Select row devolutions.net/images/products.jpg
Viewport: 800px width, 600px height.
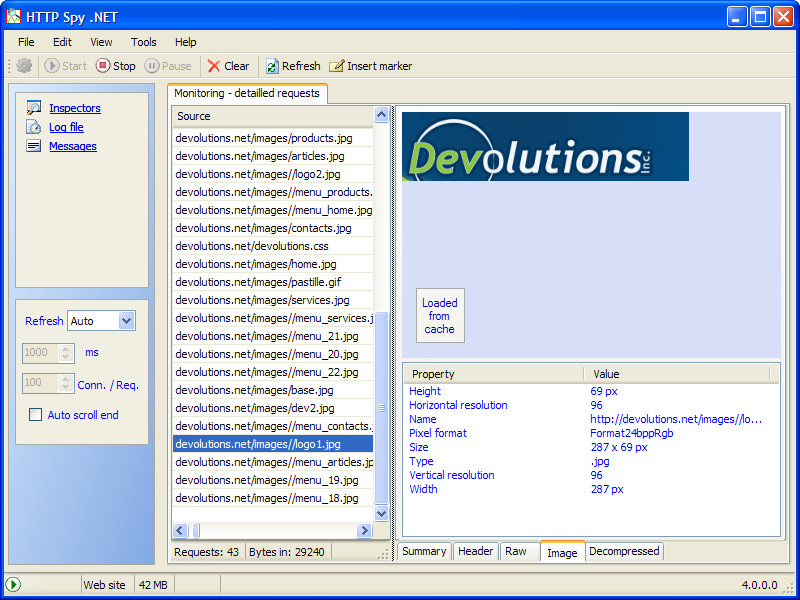click(x=272, y=138)
